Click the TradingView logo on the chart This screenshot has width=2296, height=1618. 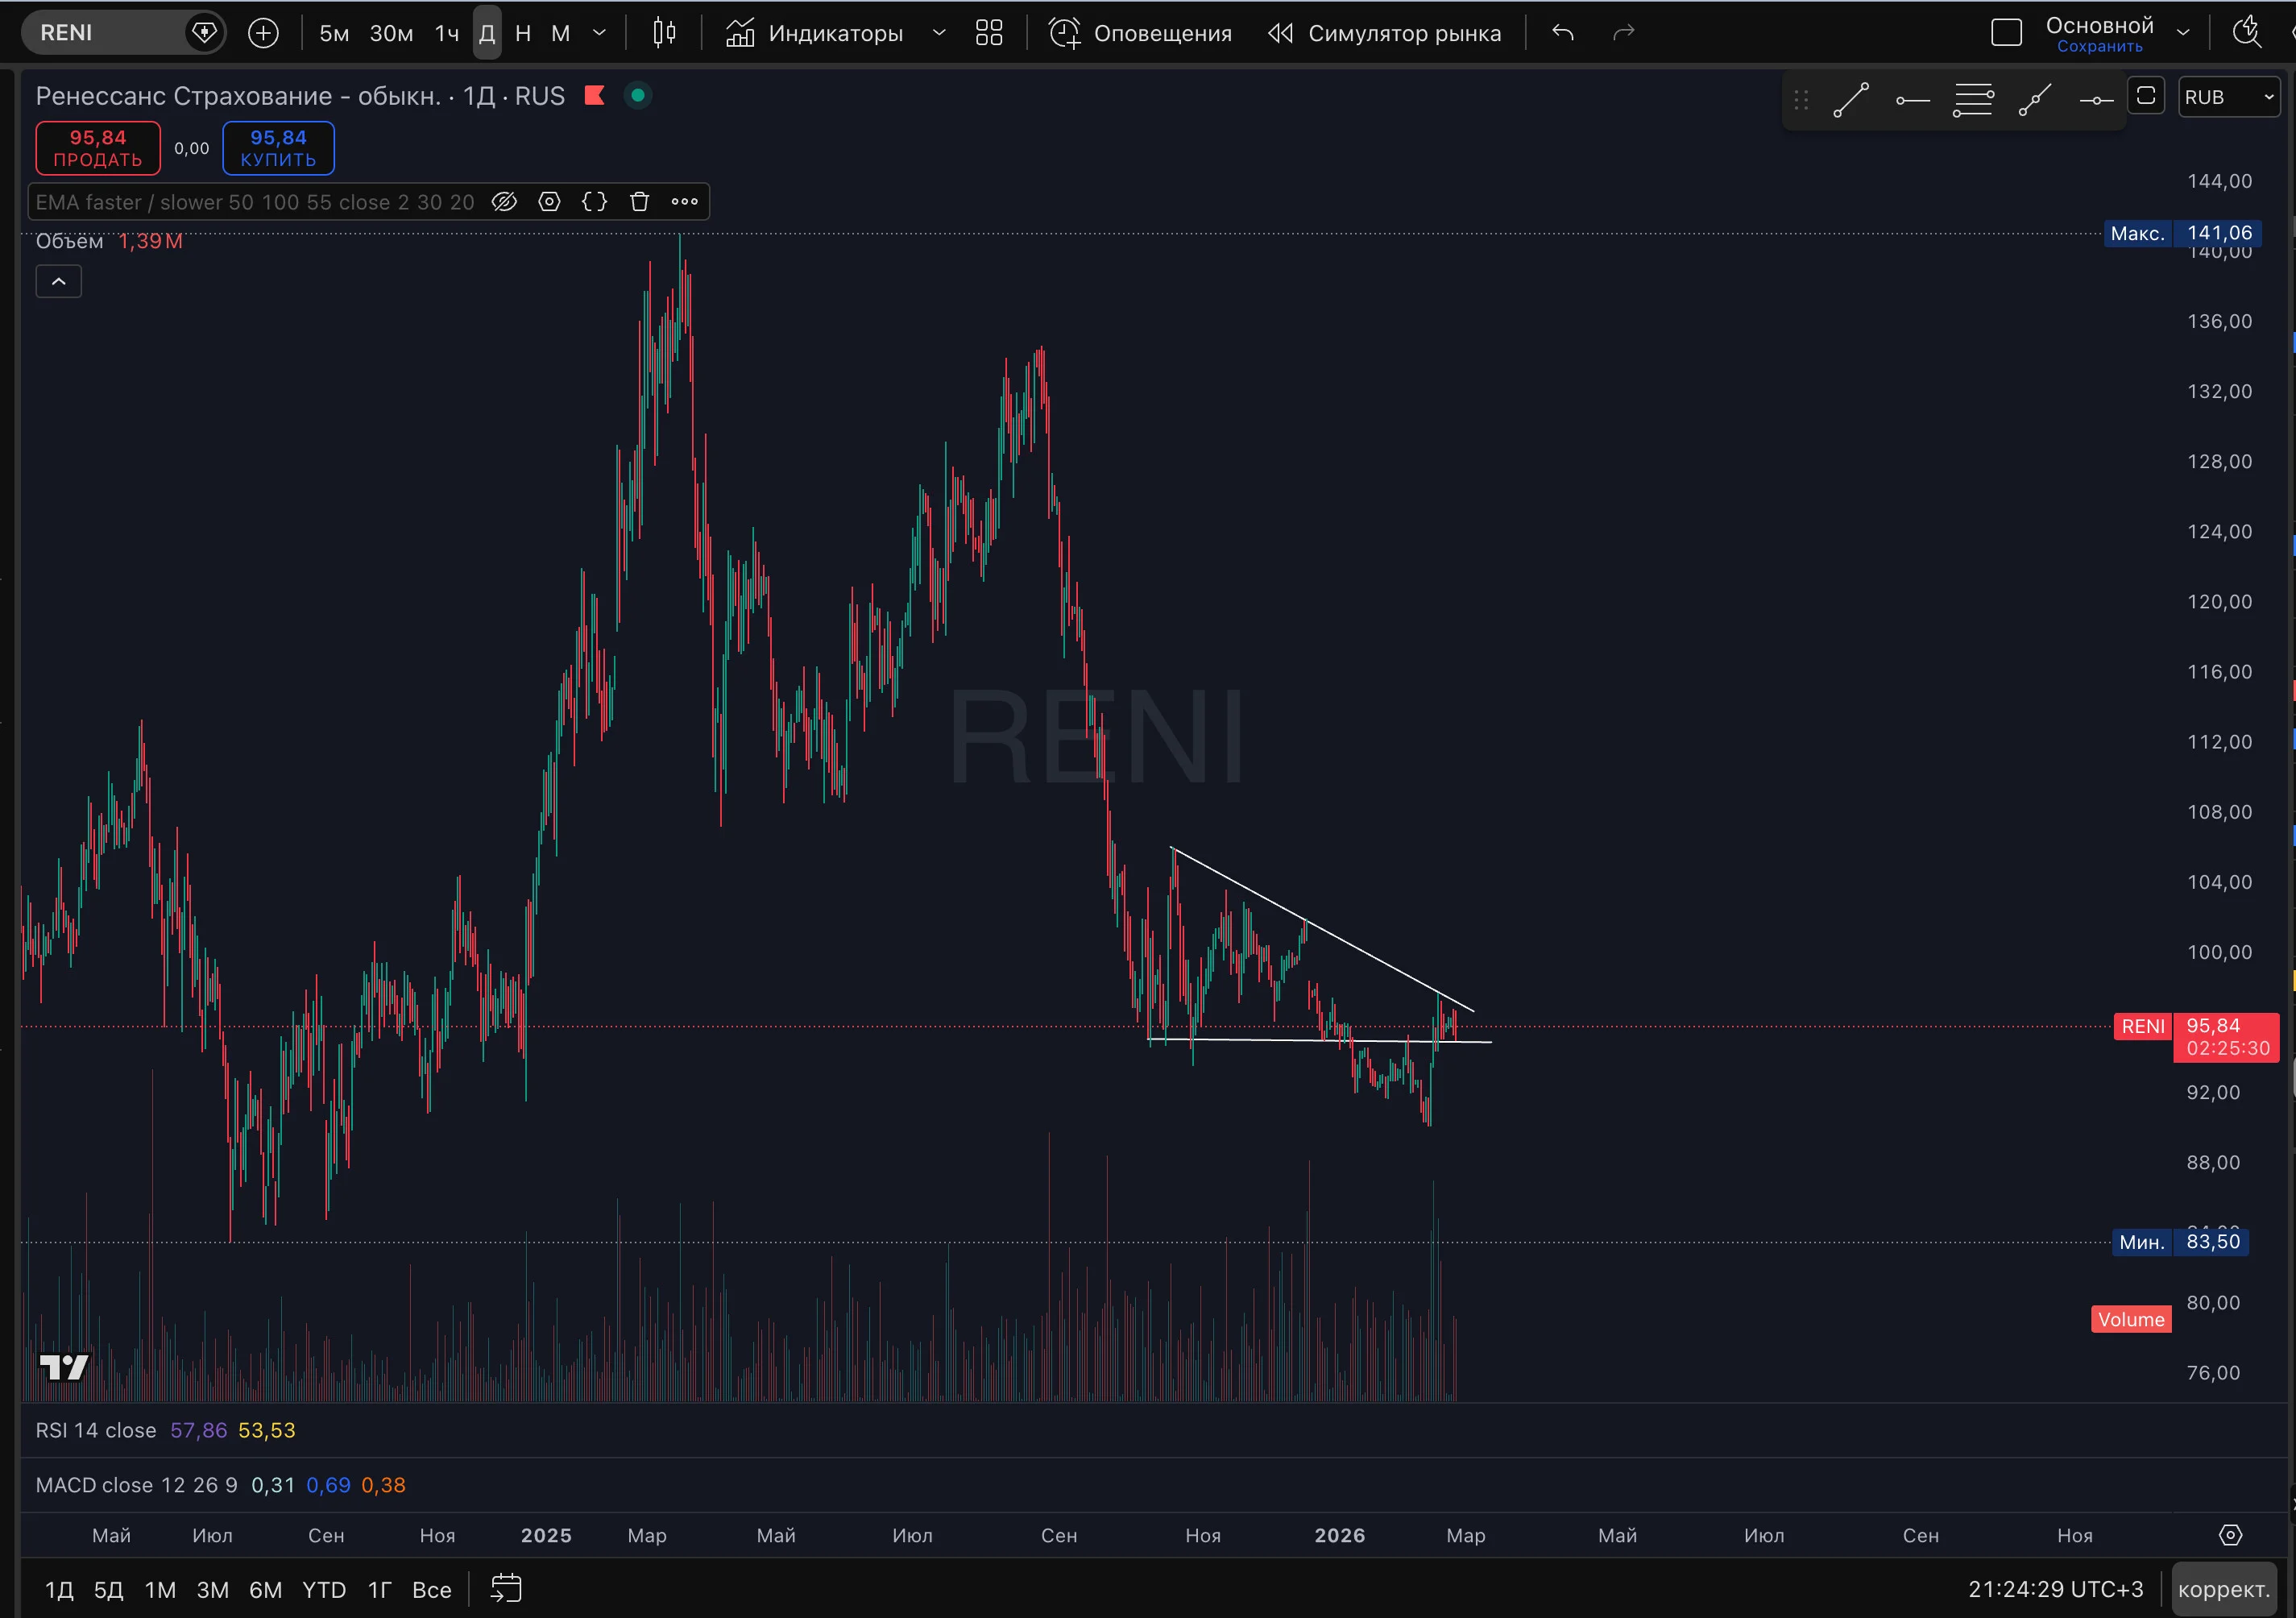point(64,1367)
